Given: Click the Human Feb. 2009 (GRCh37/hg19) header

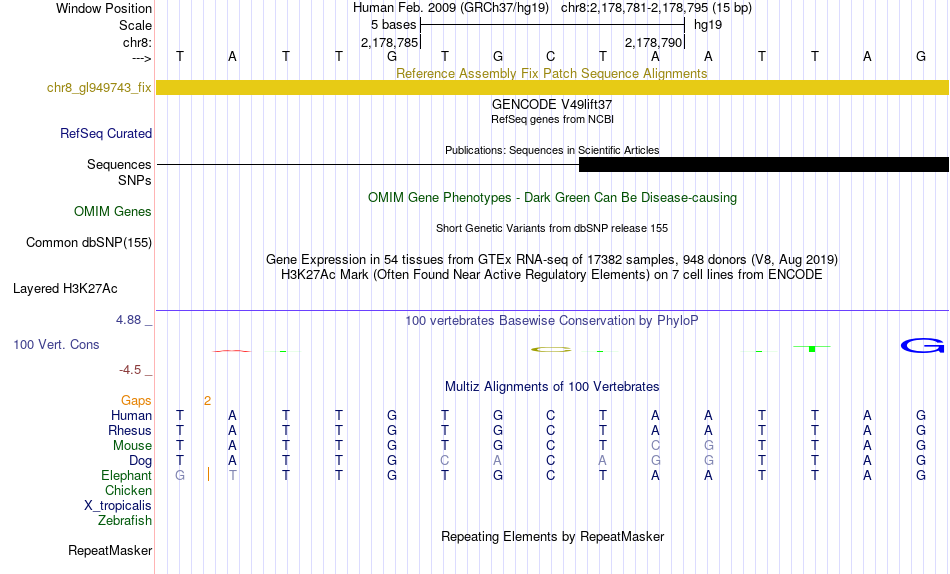Looking at the screenshot, I should tap(451, 8).
